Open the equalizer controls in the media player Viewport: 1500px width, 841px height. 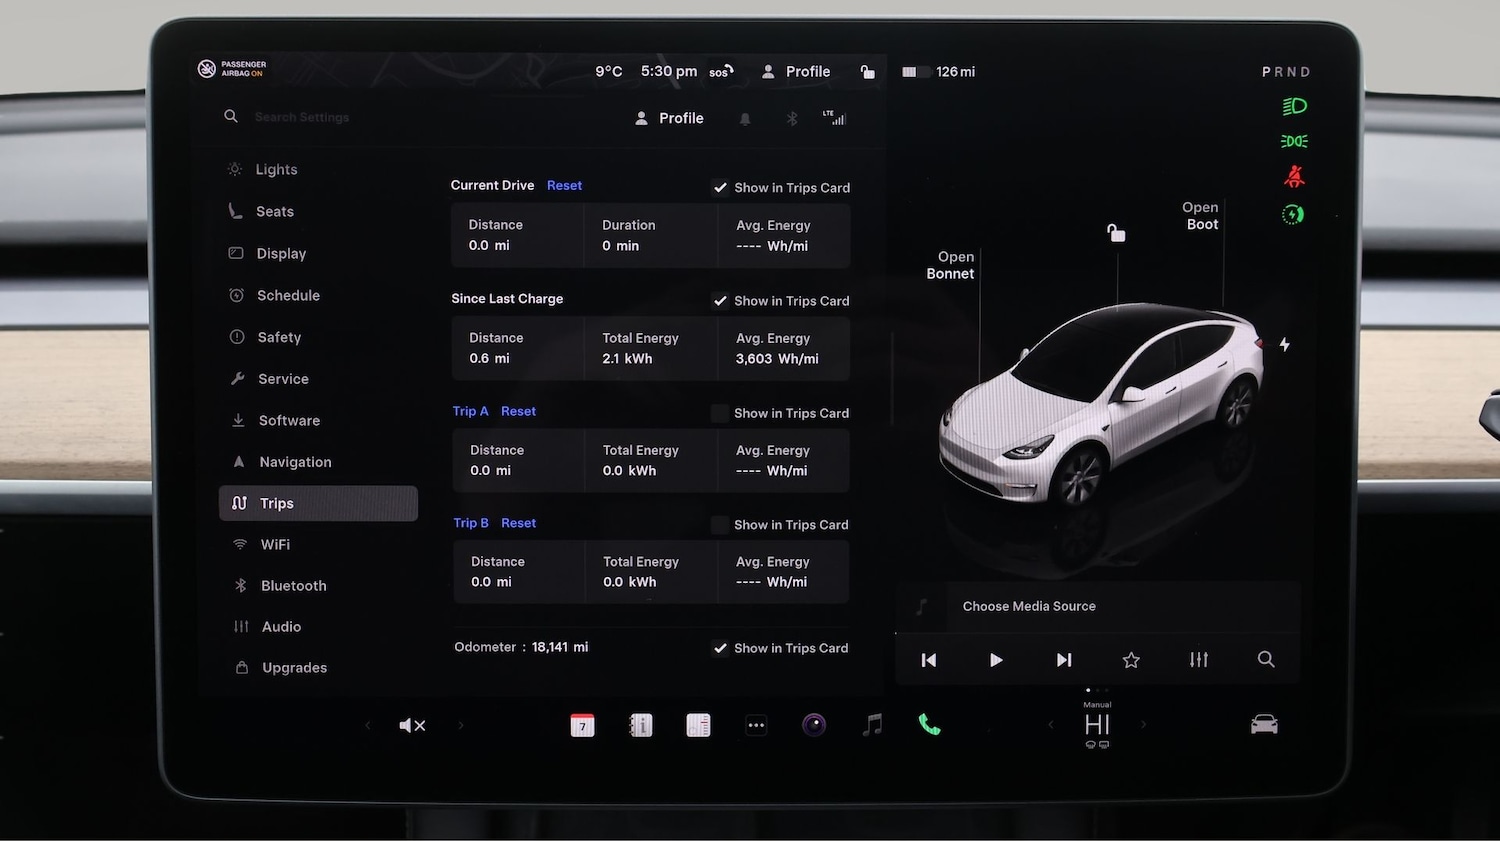pyautogui.click(x=1198, y=660)
